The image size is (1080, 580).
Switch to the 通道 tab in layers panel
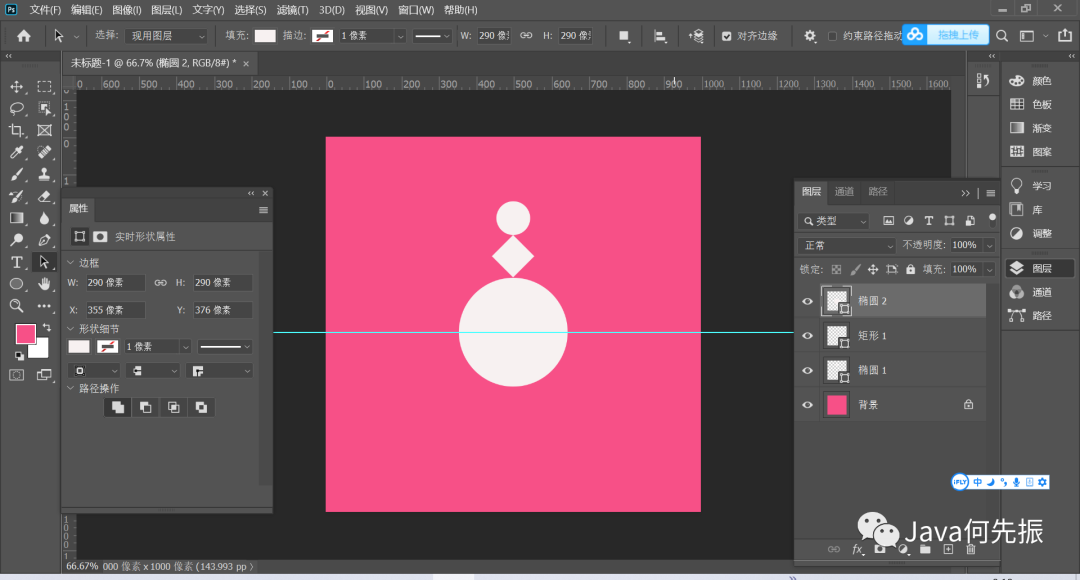844,192
